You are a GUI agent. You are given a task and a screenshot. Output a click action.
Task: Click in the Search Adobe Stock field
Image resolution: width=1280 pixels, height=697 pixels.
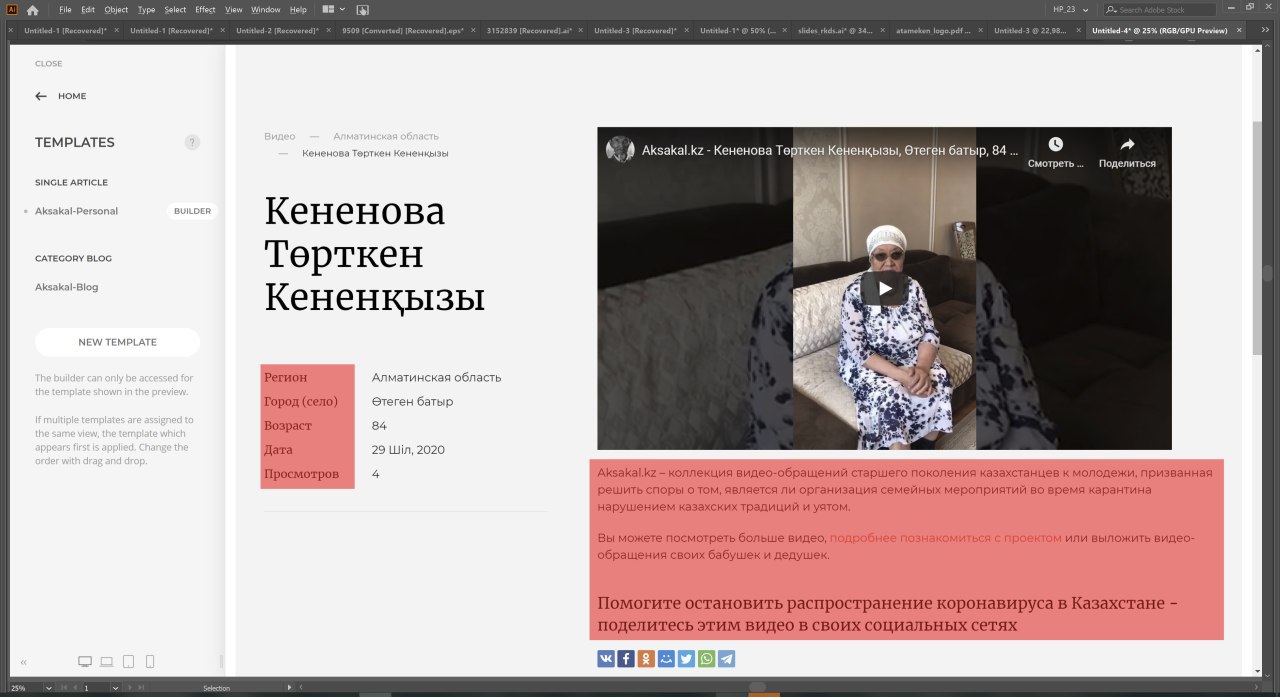pyautogui.click(x=1165, y=9)
